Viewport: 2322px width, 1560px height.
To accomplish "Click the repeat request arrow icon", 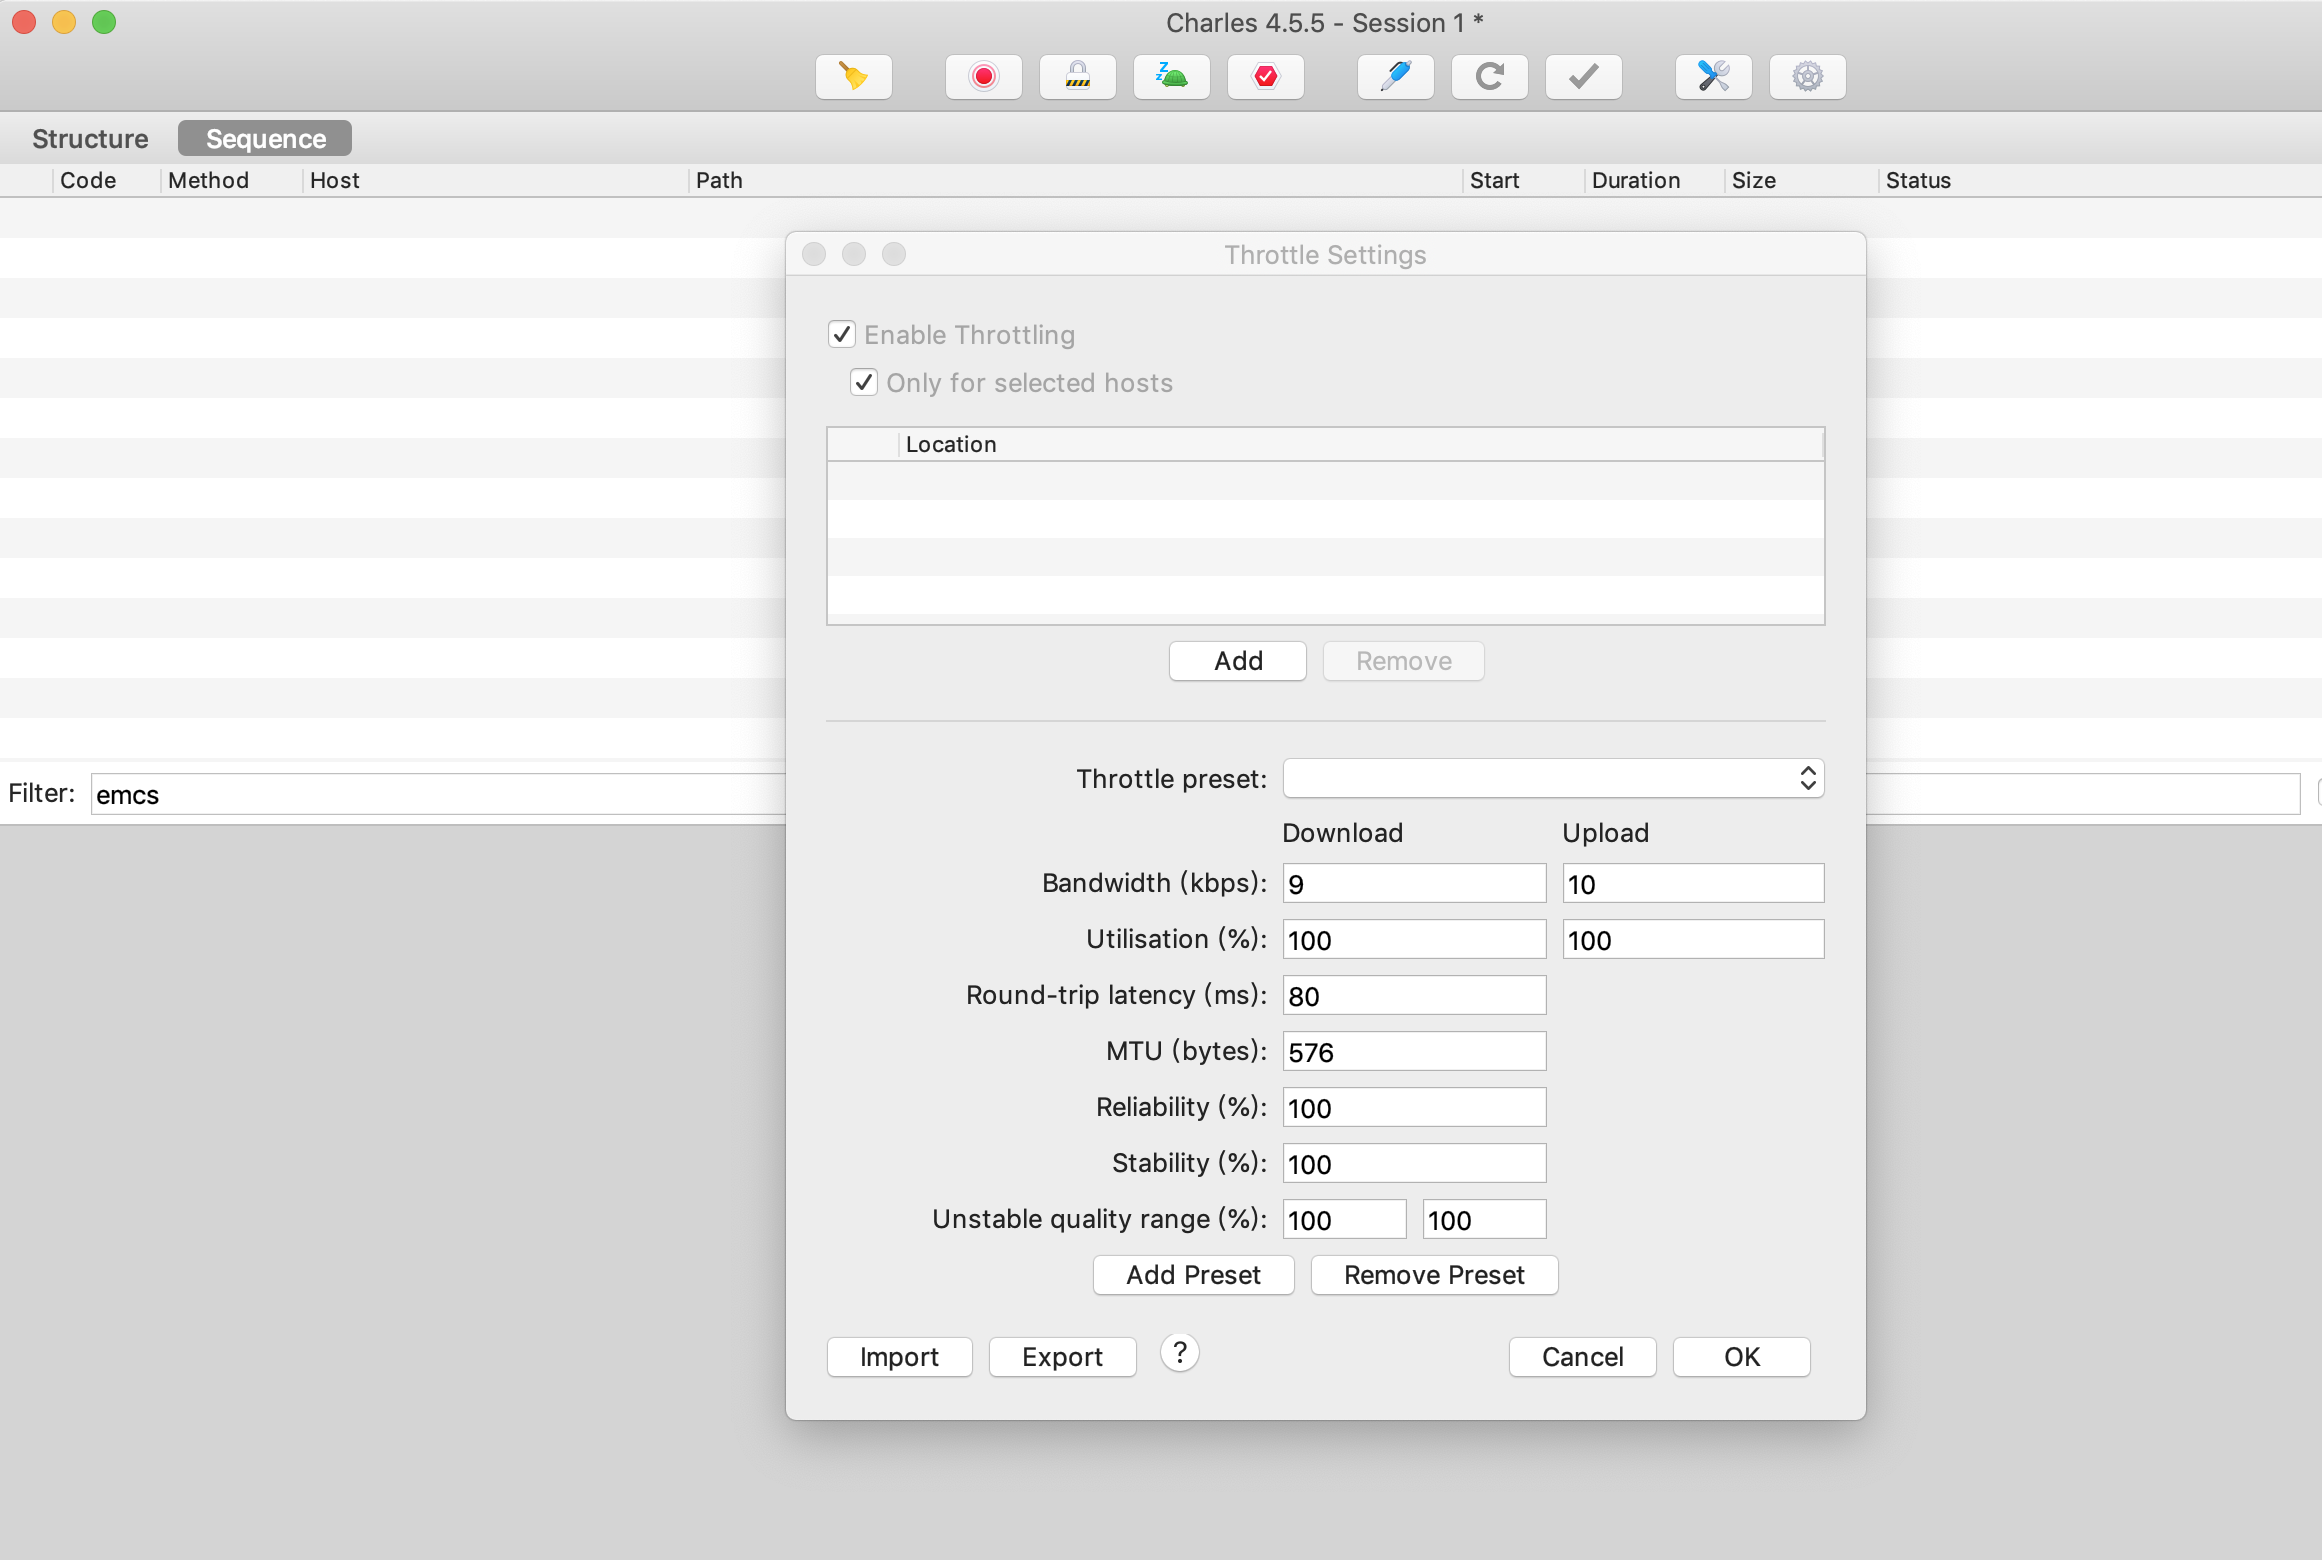I will [x=1489, y=77].
